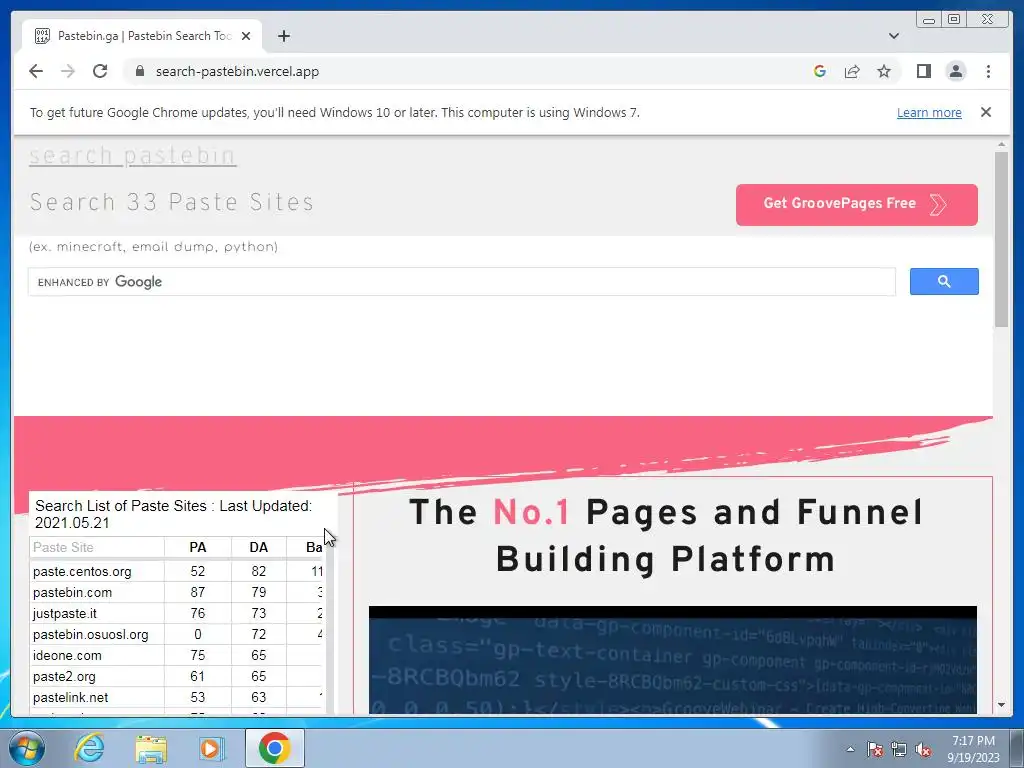Image resolution: width=1024 pixels, height=768 pixels.
Task: Open File Explorer from the taskbar
Action: pyautogui.click(x=151, y=748)
